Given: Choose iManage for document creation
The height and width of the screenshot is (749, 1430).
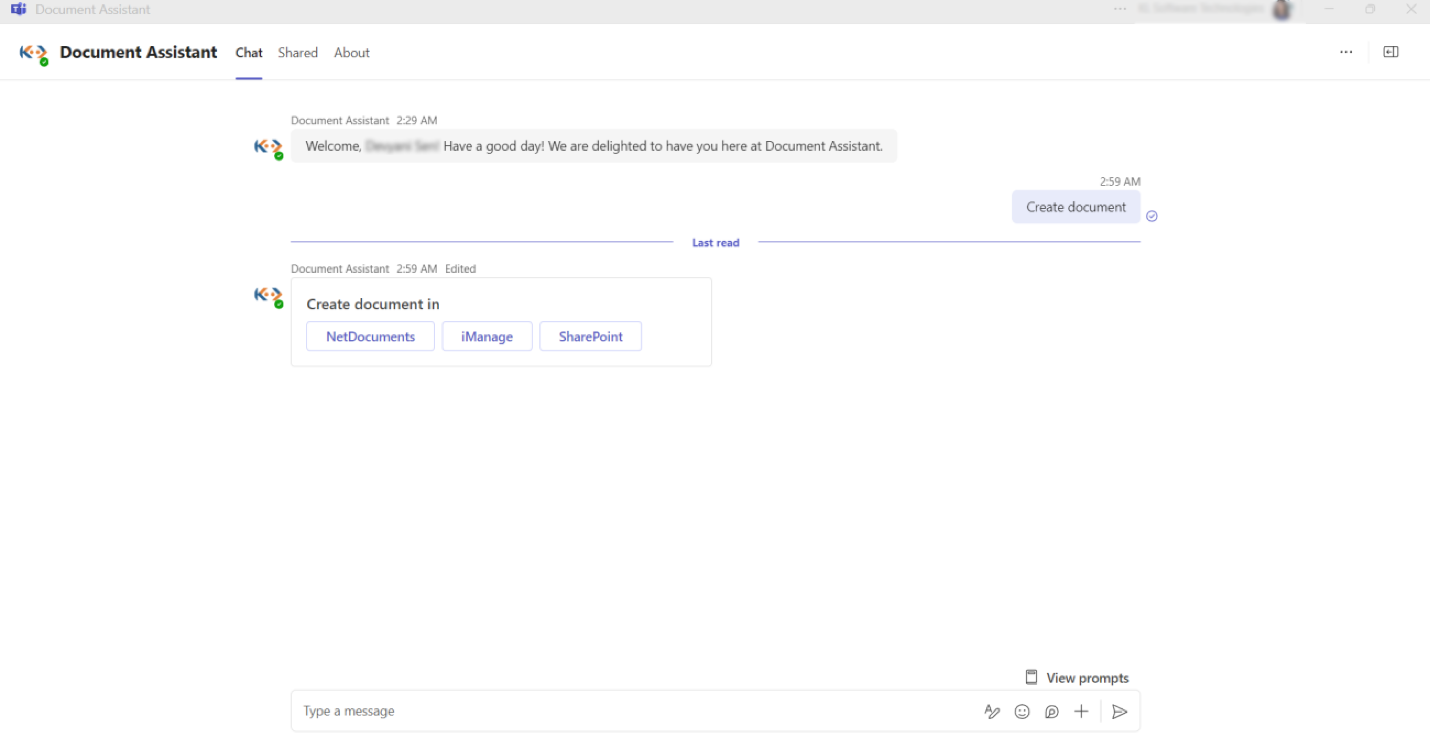Looking at the screenshot, I should [x=487, y=337].
